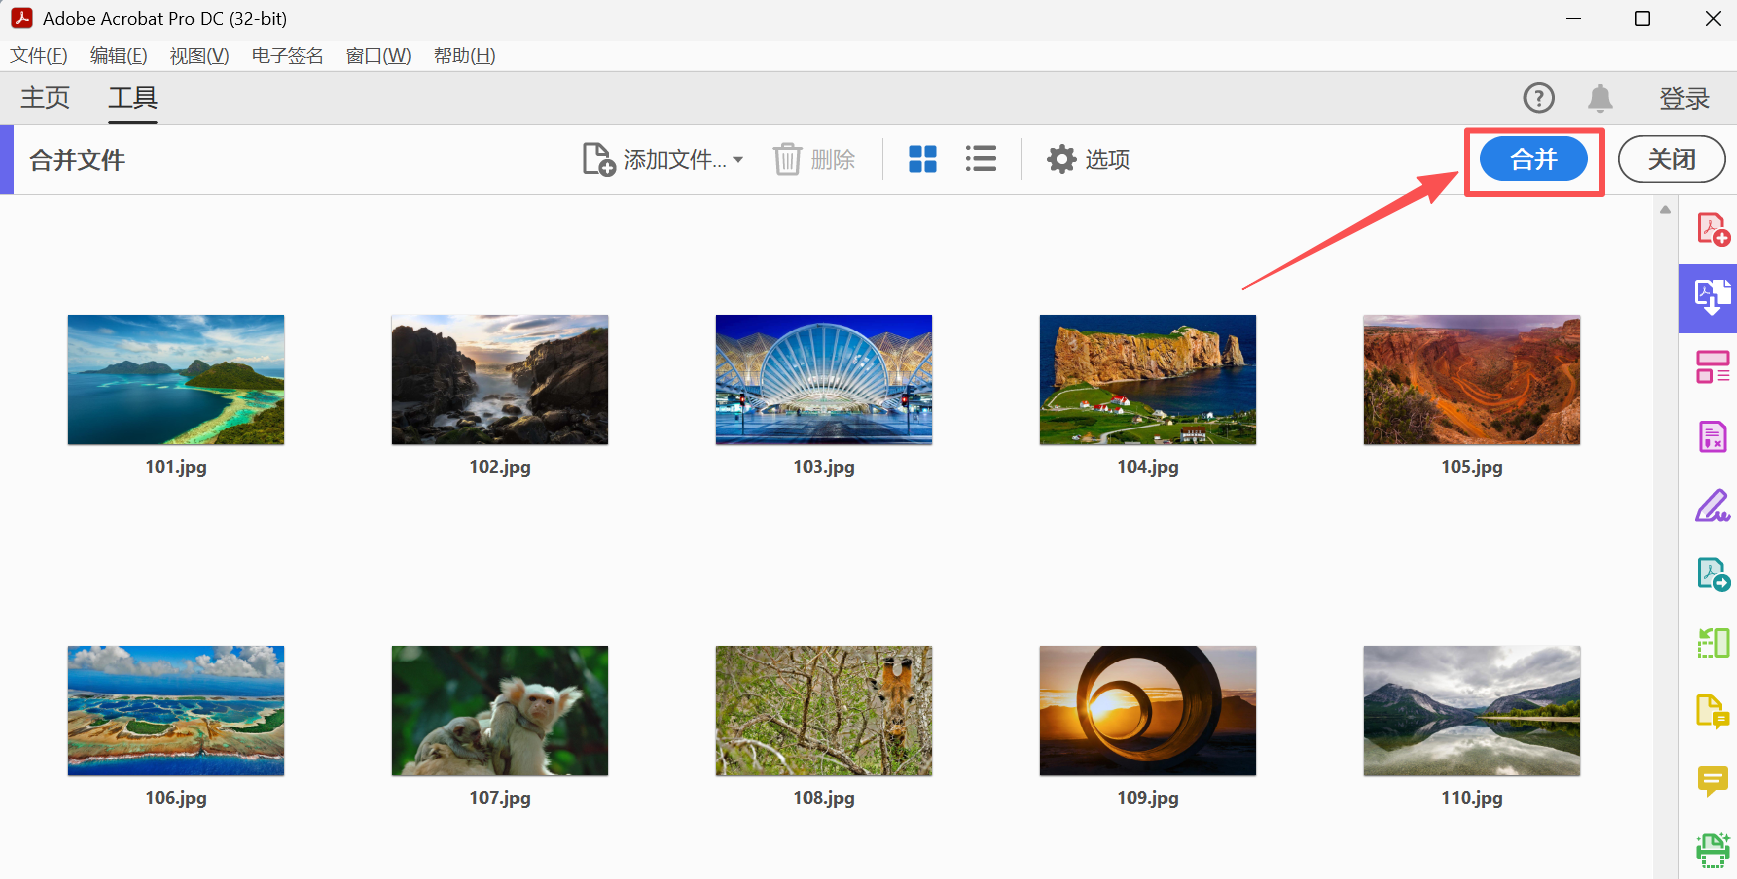Select the 104.jpg cliff thumbnail
The height and width of the screenshot is (879, 1737).
(x=1148, y=380)
